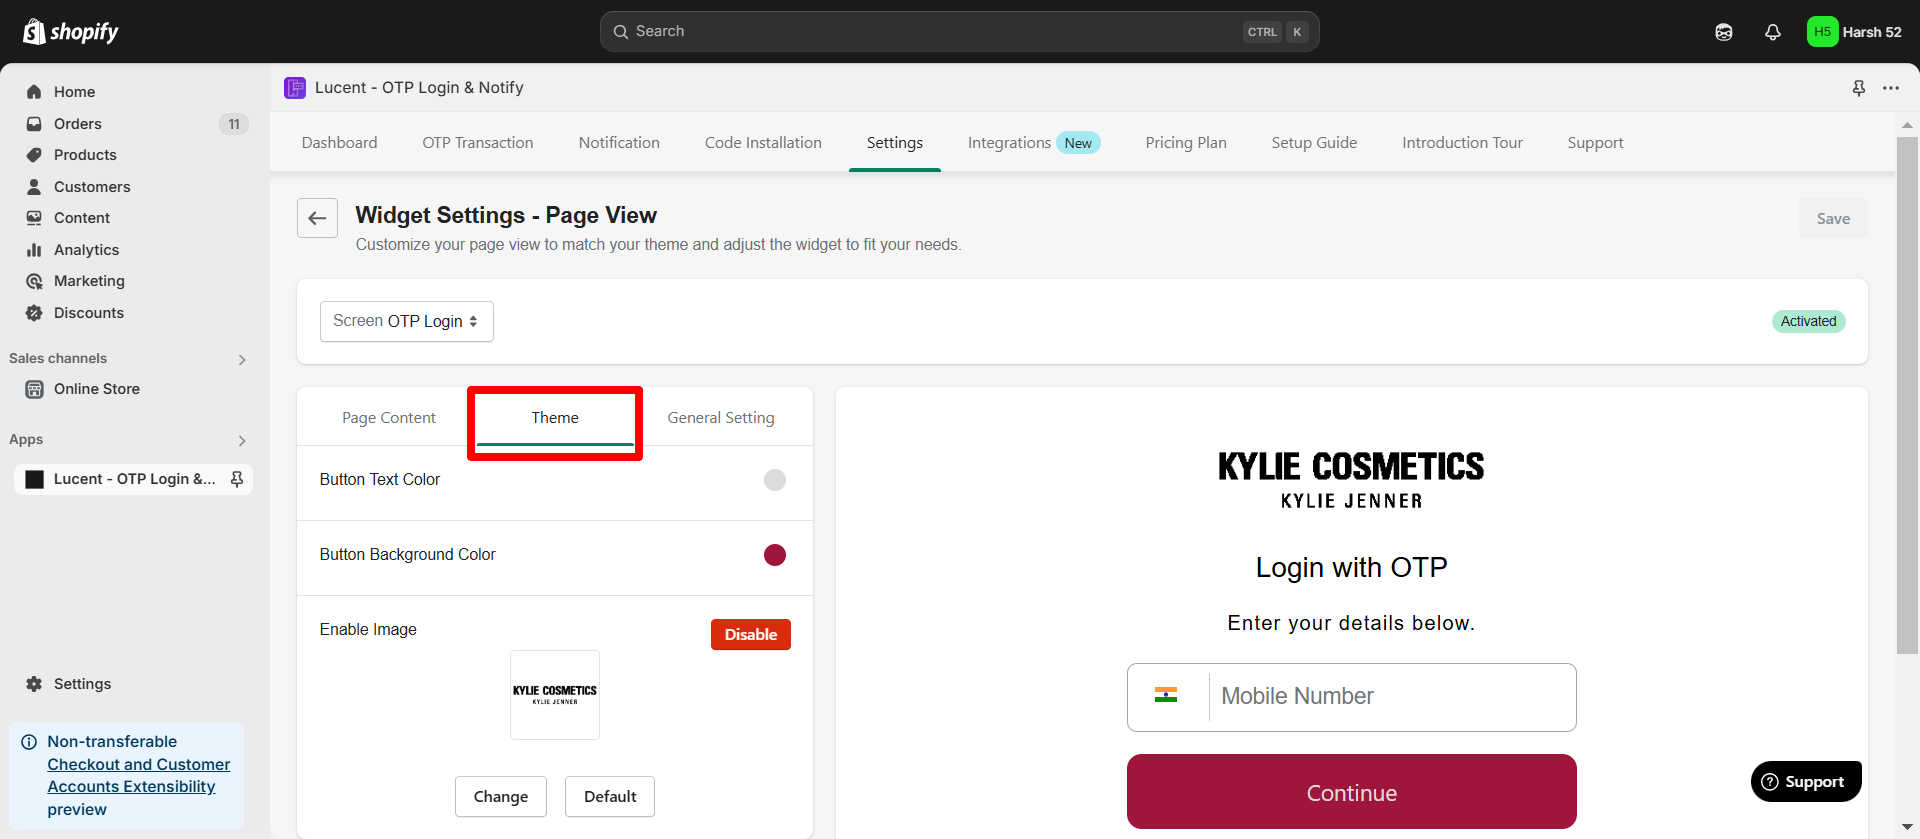Open Checkout and Customer Accounts Extensibility link
The image size is (1920, 839).
coord(139,776)
